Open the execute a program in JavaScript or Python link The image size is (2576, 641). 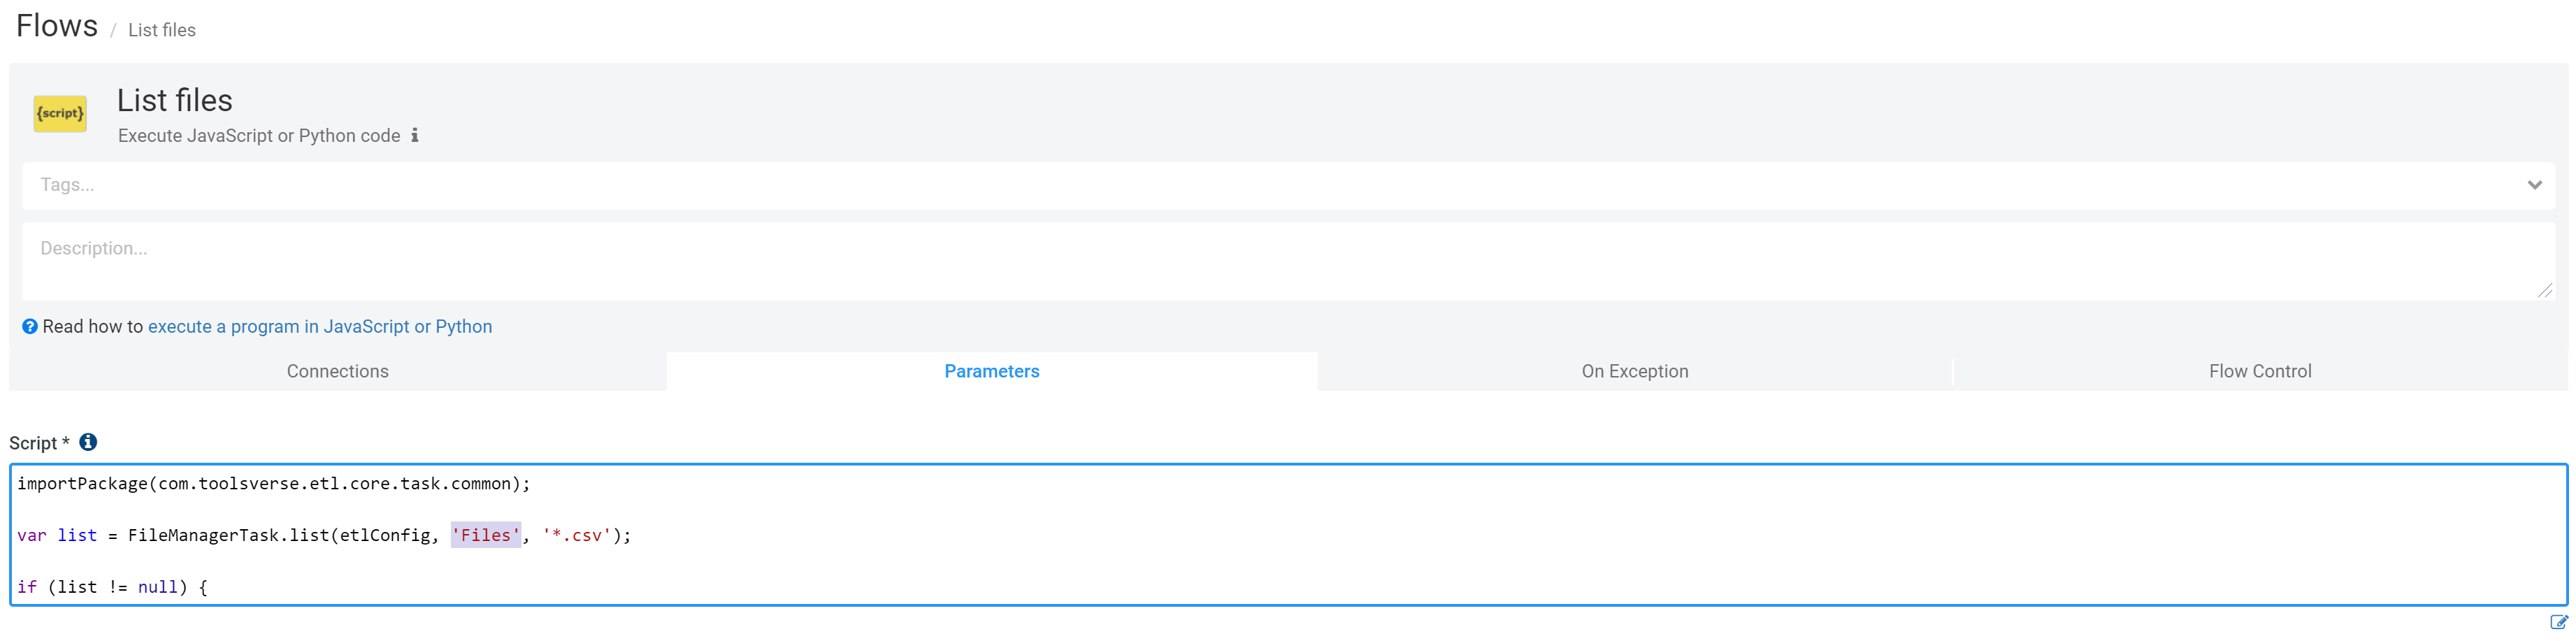click(320, 326)
